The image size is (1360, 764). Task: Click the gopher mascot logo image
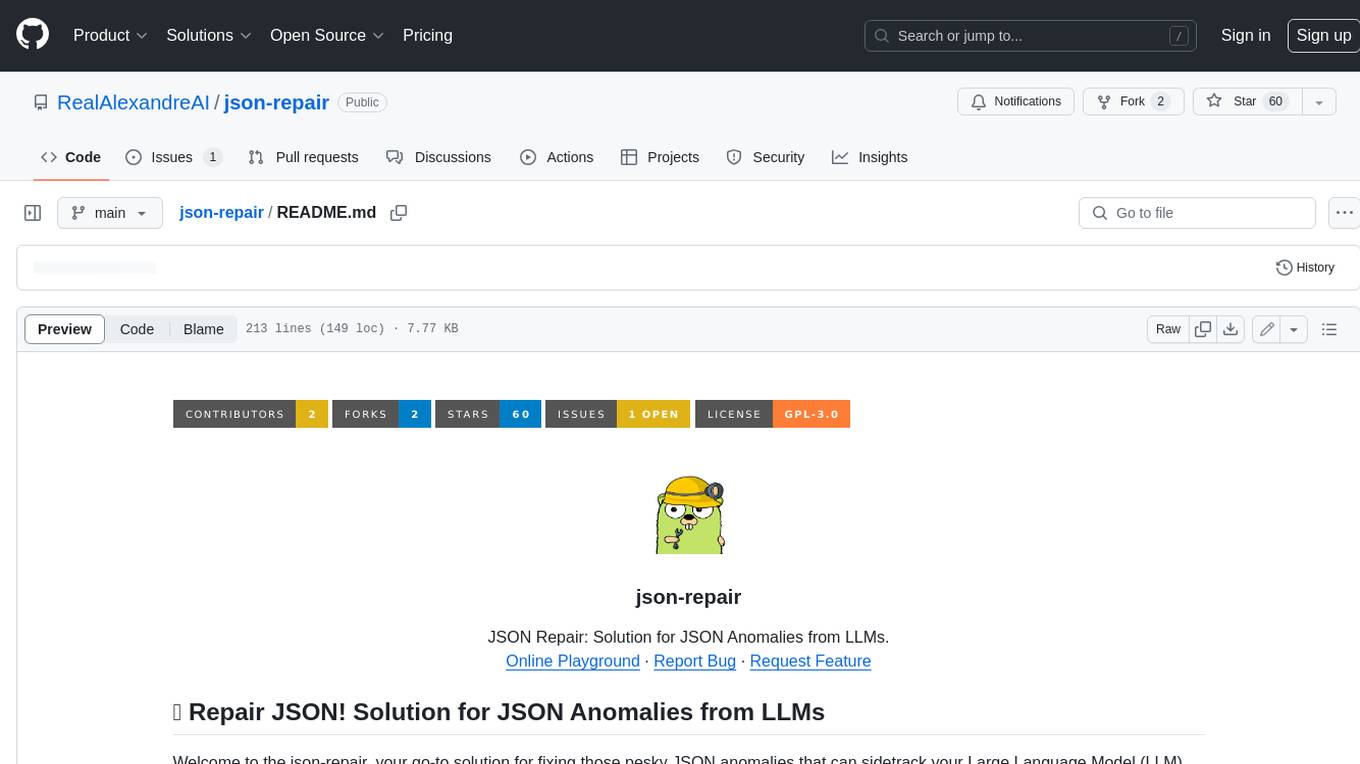688,515
